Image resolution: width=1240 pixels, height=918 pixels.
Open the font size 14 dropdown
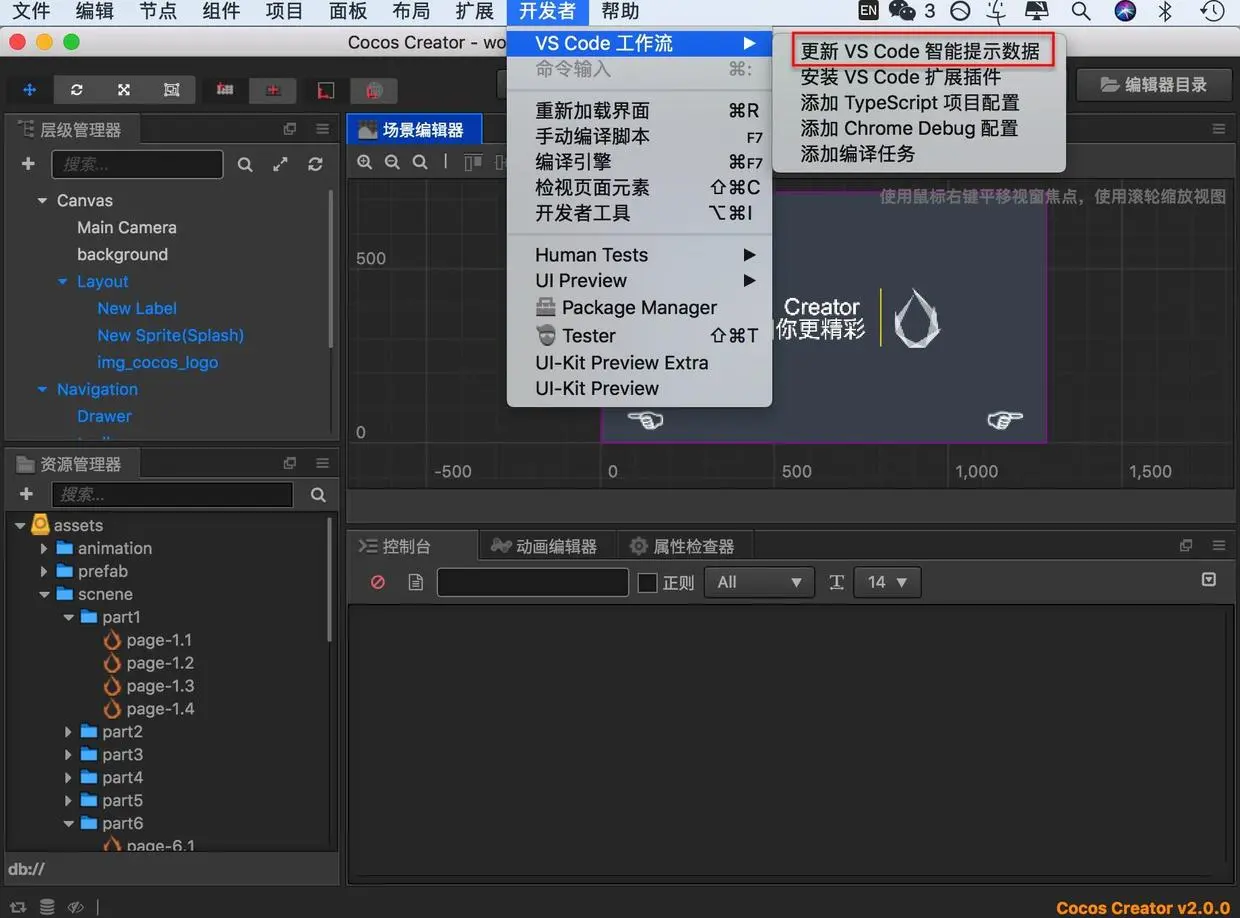coord(886,581)
